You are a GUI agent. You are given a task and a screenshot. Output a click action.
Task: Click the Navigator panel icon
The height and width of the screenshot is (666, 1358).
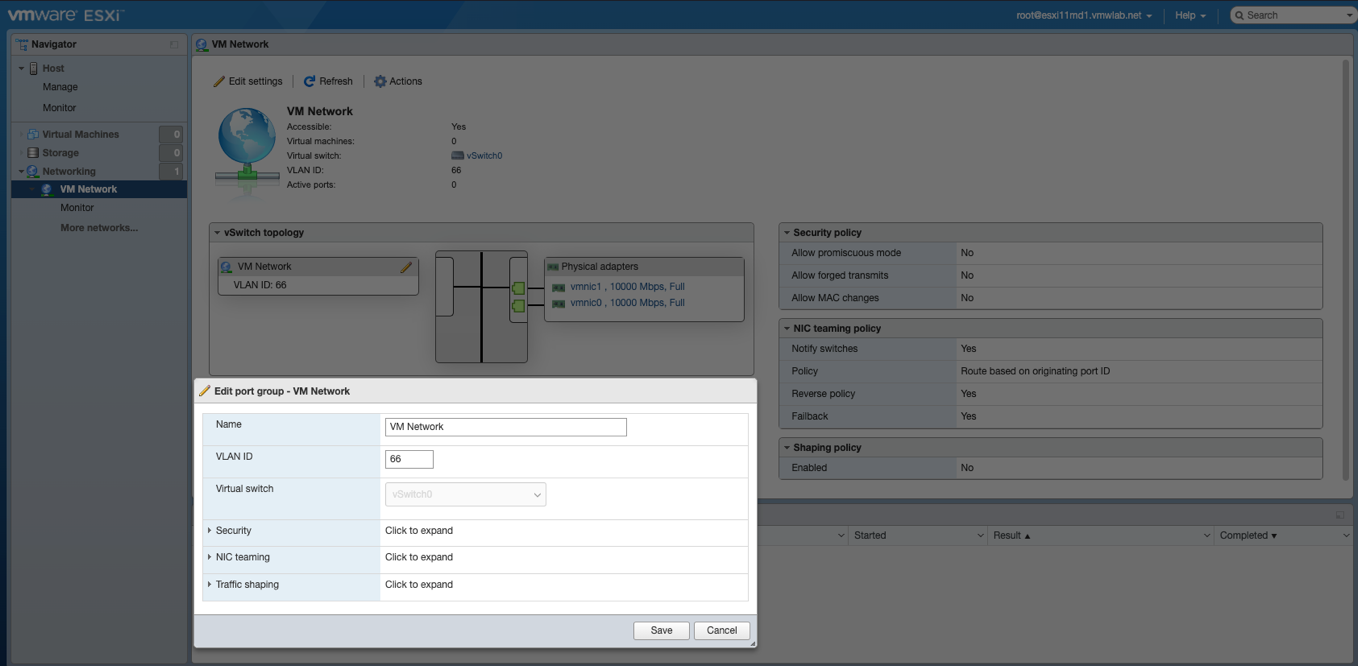(22, 44)
